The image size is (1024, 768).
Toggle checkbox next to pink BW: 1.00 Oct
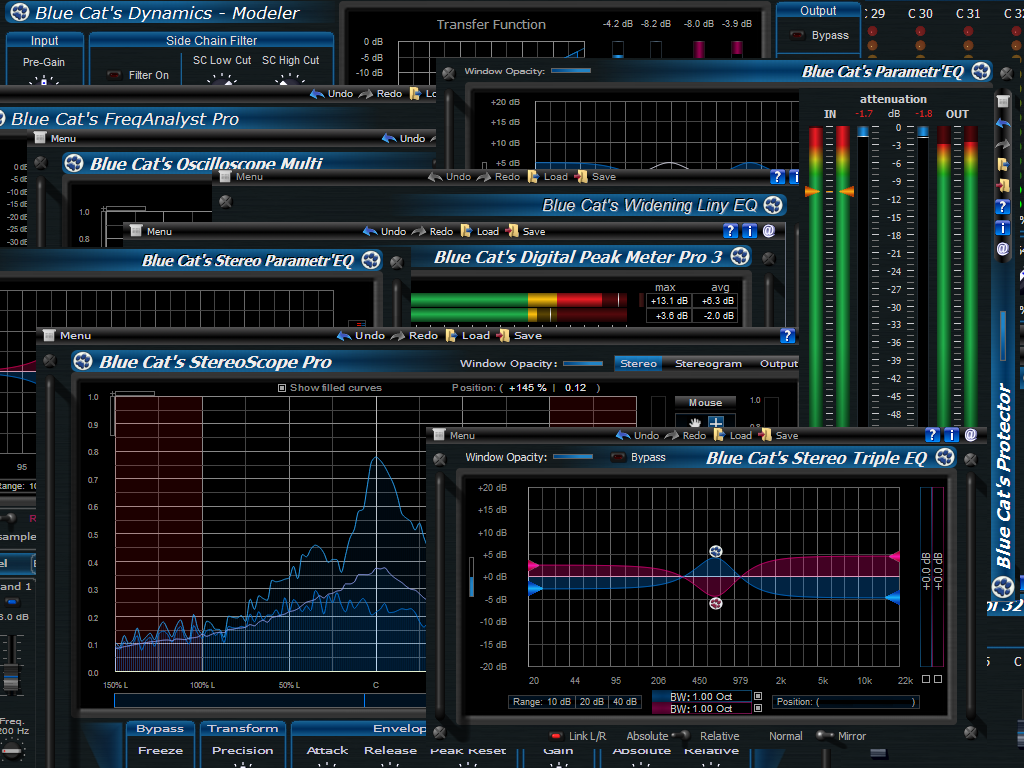point(758,708)
